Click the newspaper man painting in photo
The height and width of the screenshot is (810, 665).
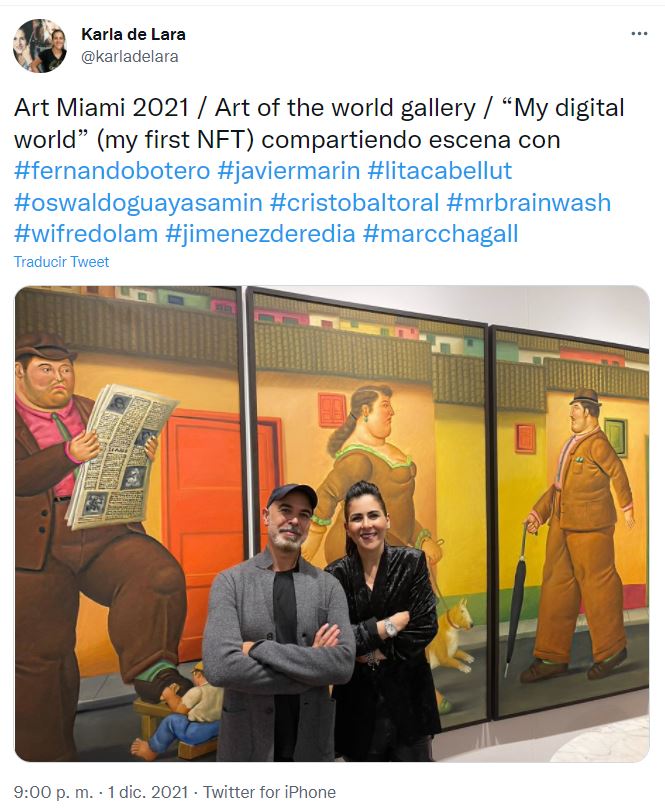(128, 524)
